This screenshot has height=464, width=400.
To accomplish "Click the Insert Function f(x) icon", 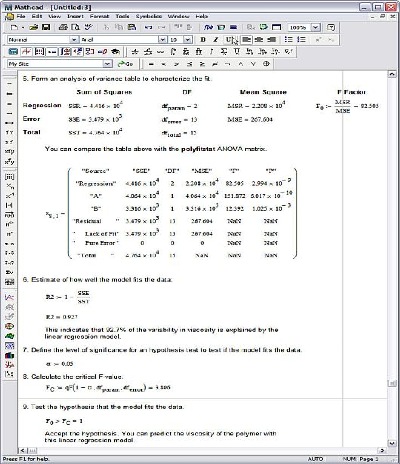I will (208, 27).
